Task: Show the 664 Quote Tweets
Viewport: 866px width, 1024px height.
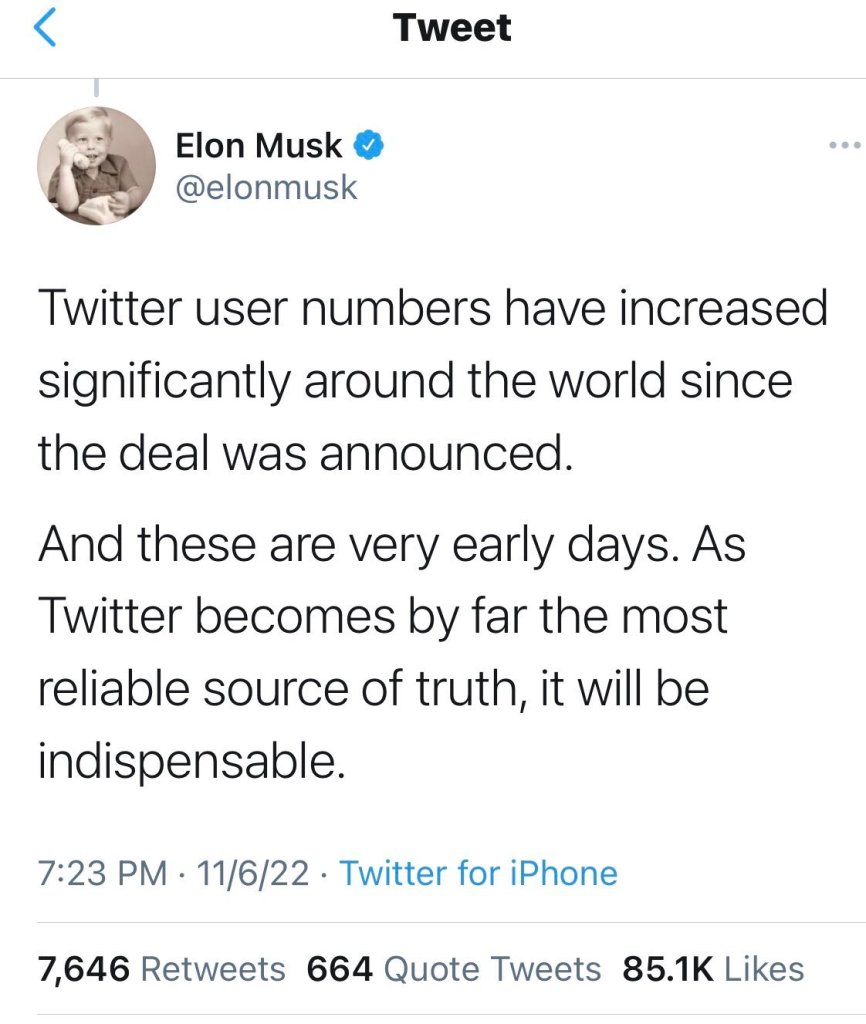Action: [454, 968]
